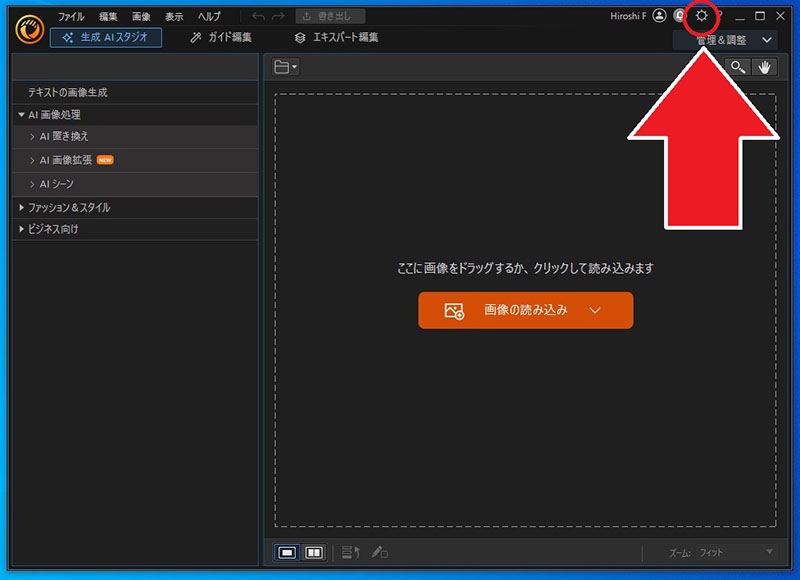Switch to the ガイド編集 tab

[x=221, y=38]
